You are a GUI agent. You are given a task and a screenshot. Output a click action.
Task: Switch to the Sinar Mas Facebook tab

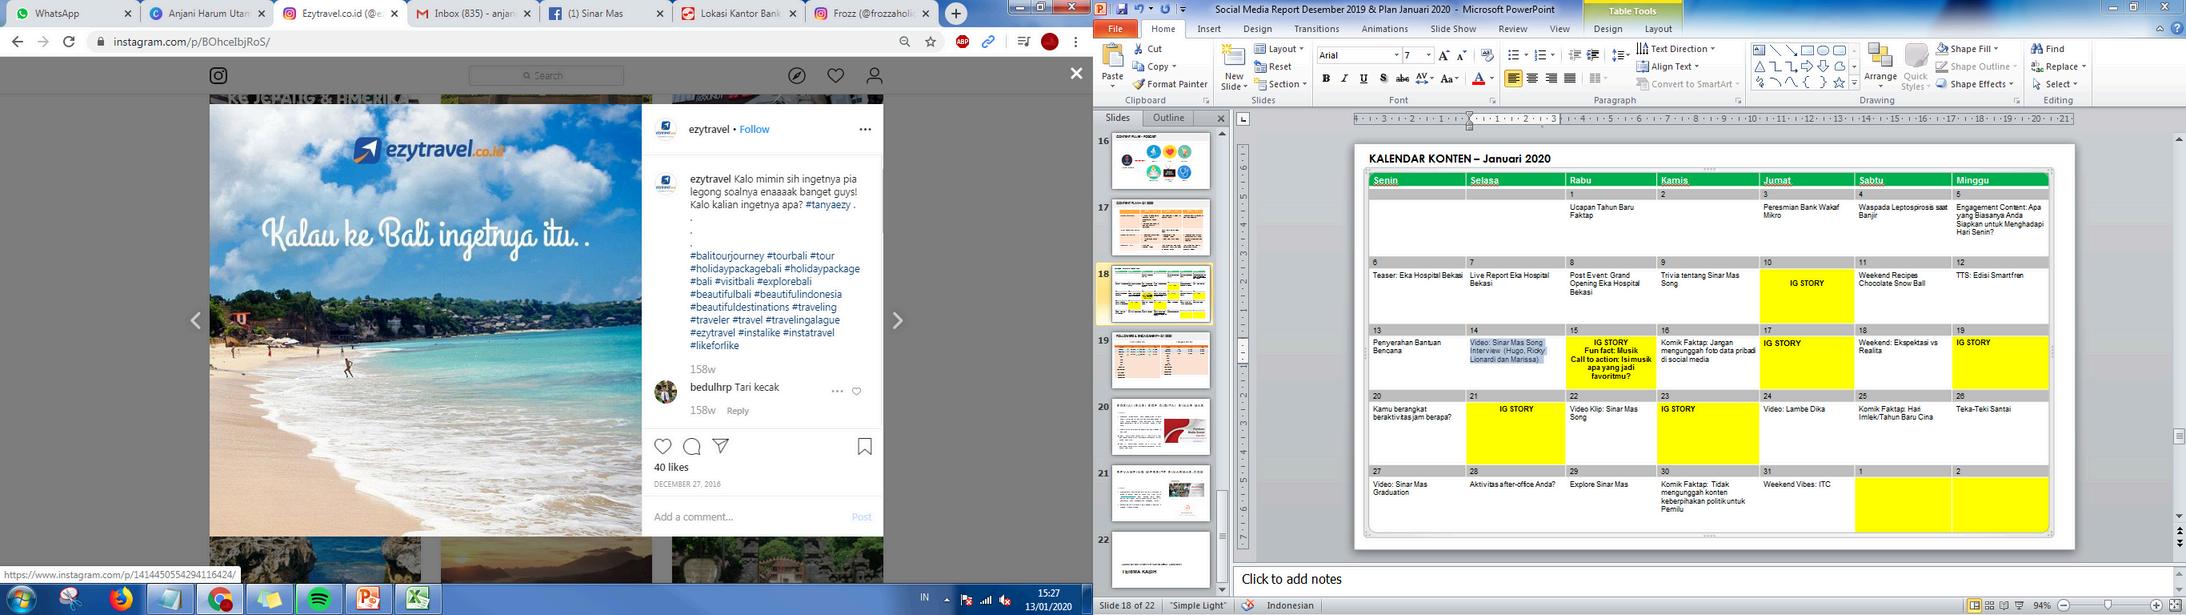pos(606,14)
